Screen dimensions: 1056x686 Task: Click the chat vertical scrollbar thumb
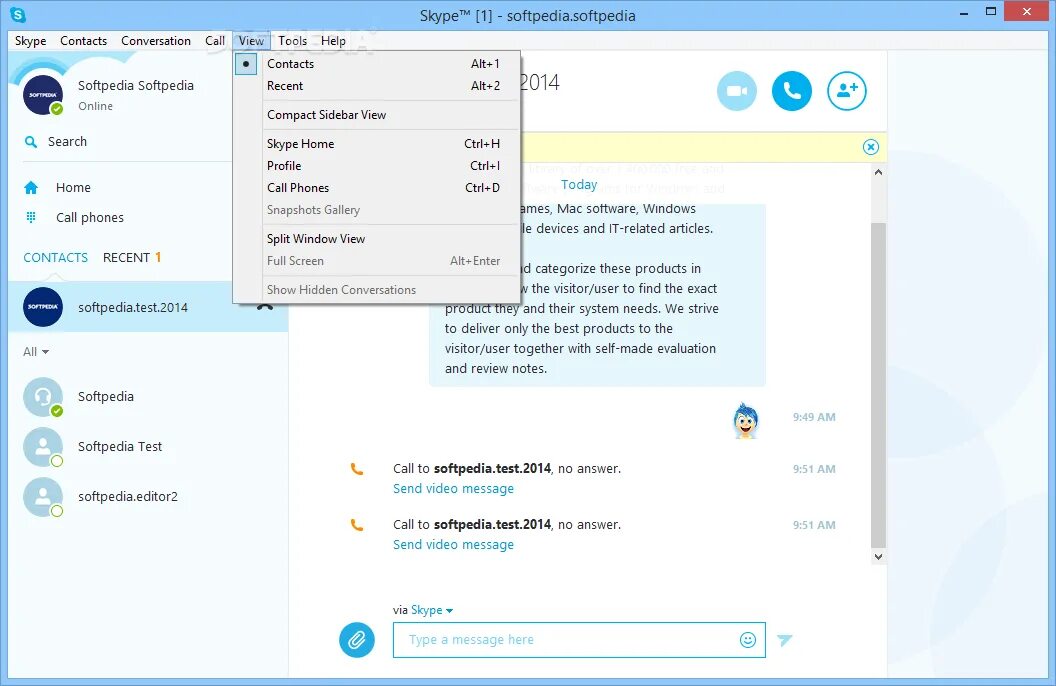(878, 385)
